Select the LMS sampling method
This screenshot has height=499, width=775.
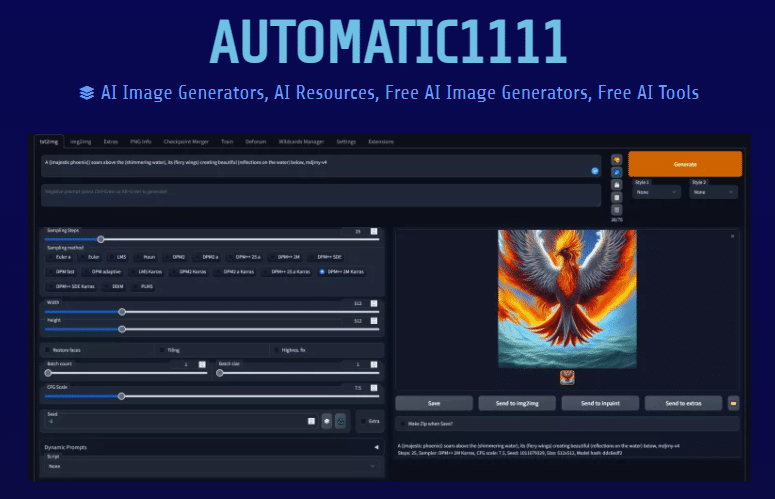click(118, 257)
